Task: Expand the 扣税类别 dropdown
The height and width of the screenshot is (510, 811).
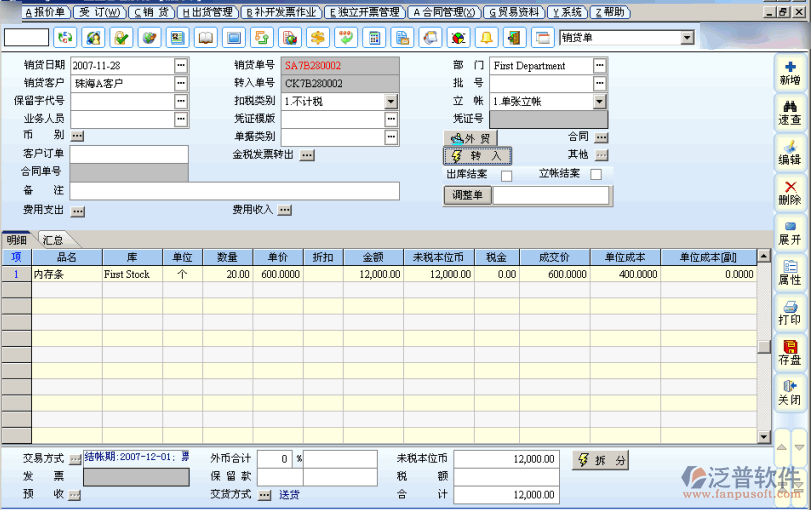Action: click(x=390, y=101)
